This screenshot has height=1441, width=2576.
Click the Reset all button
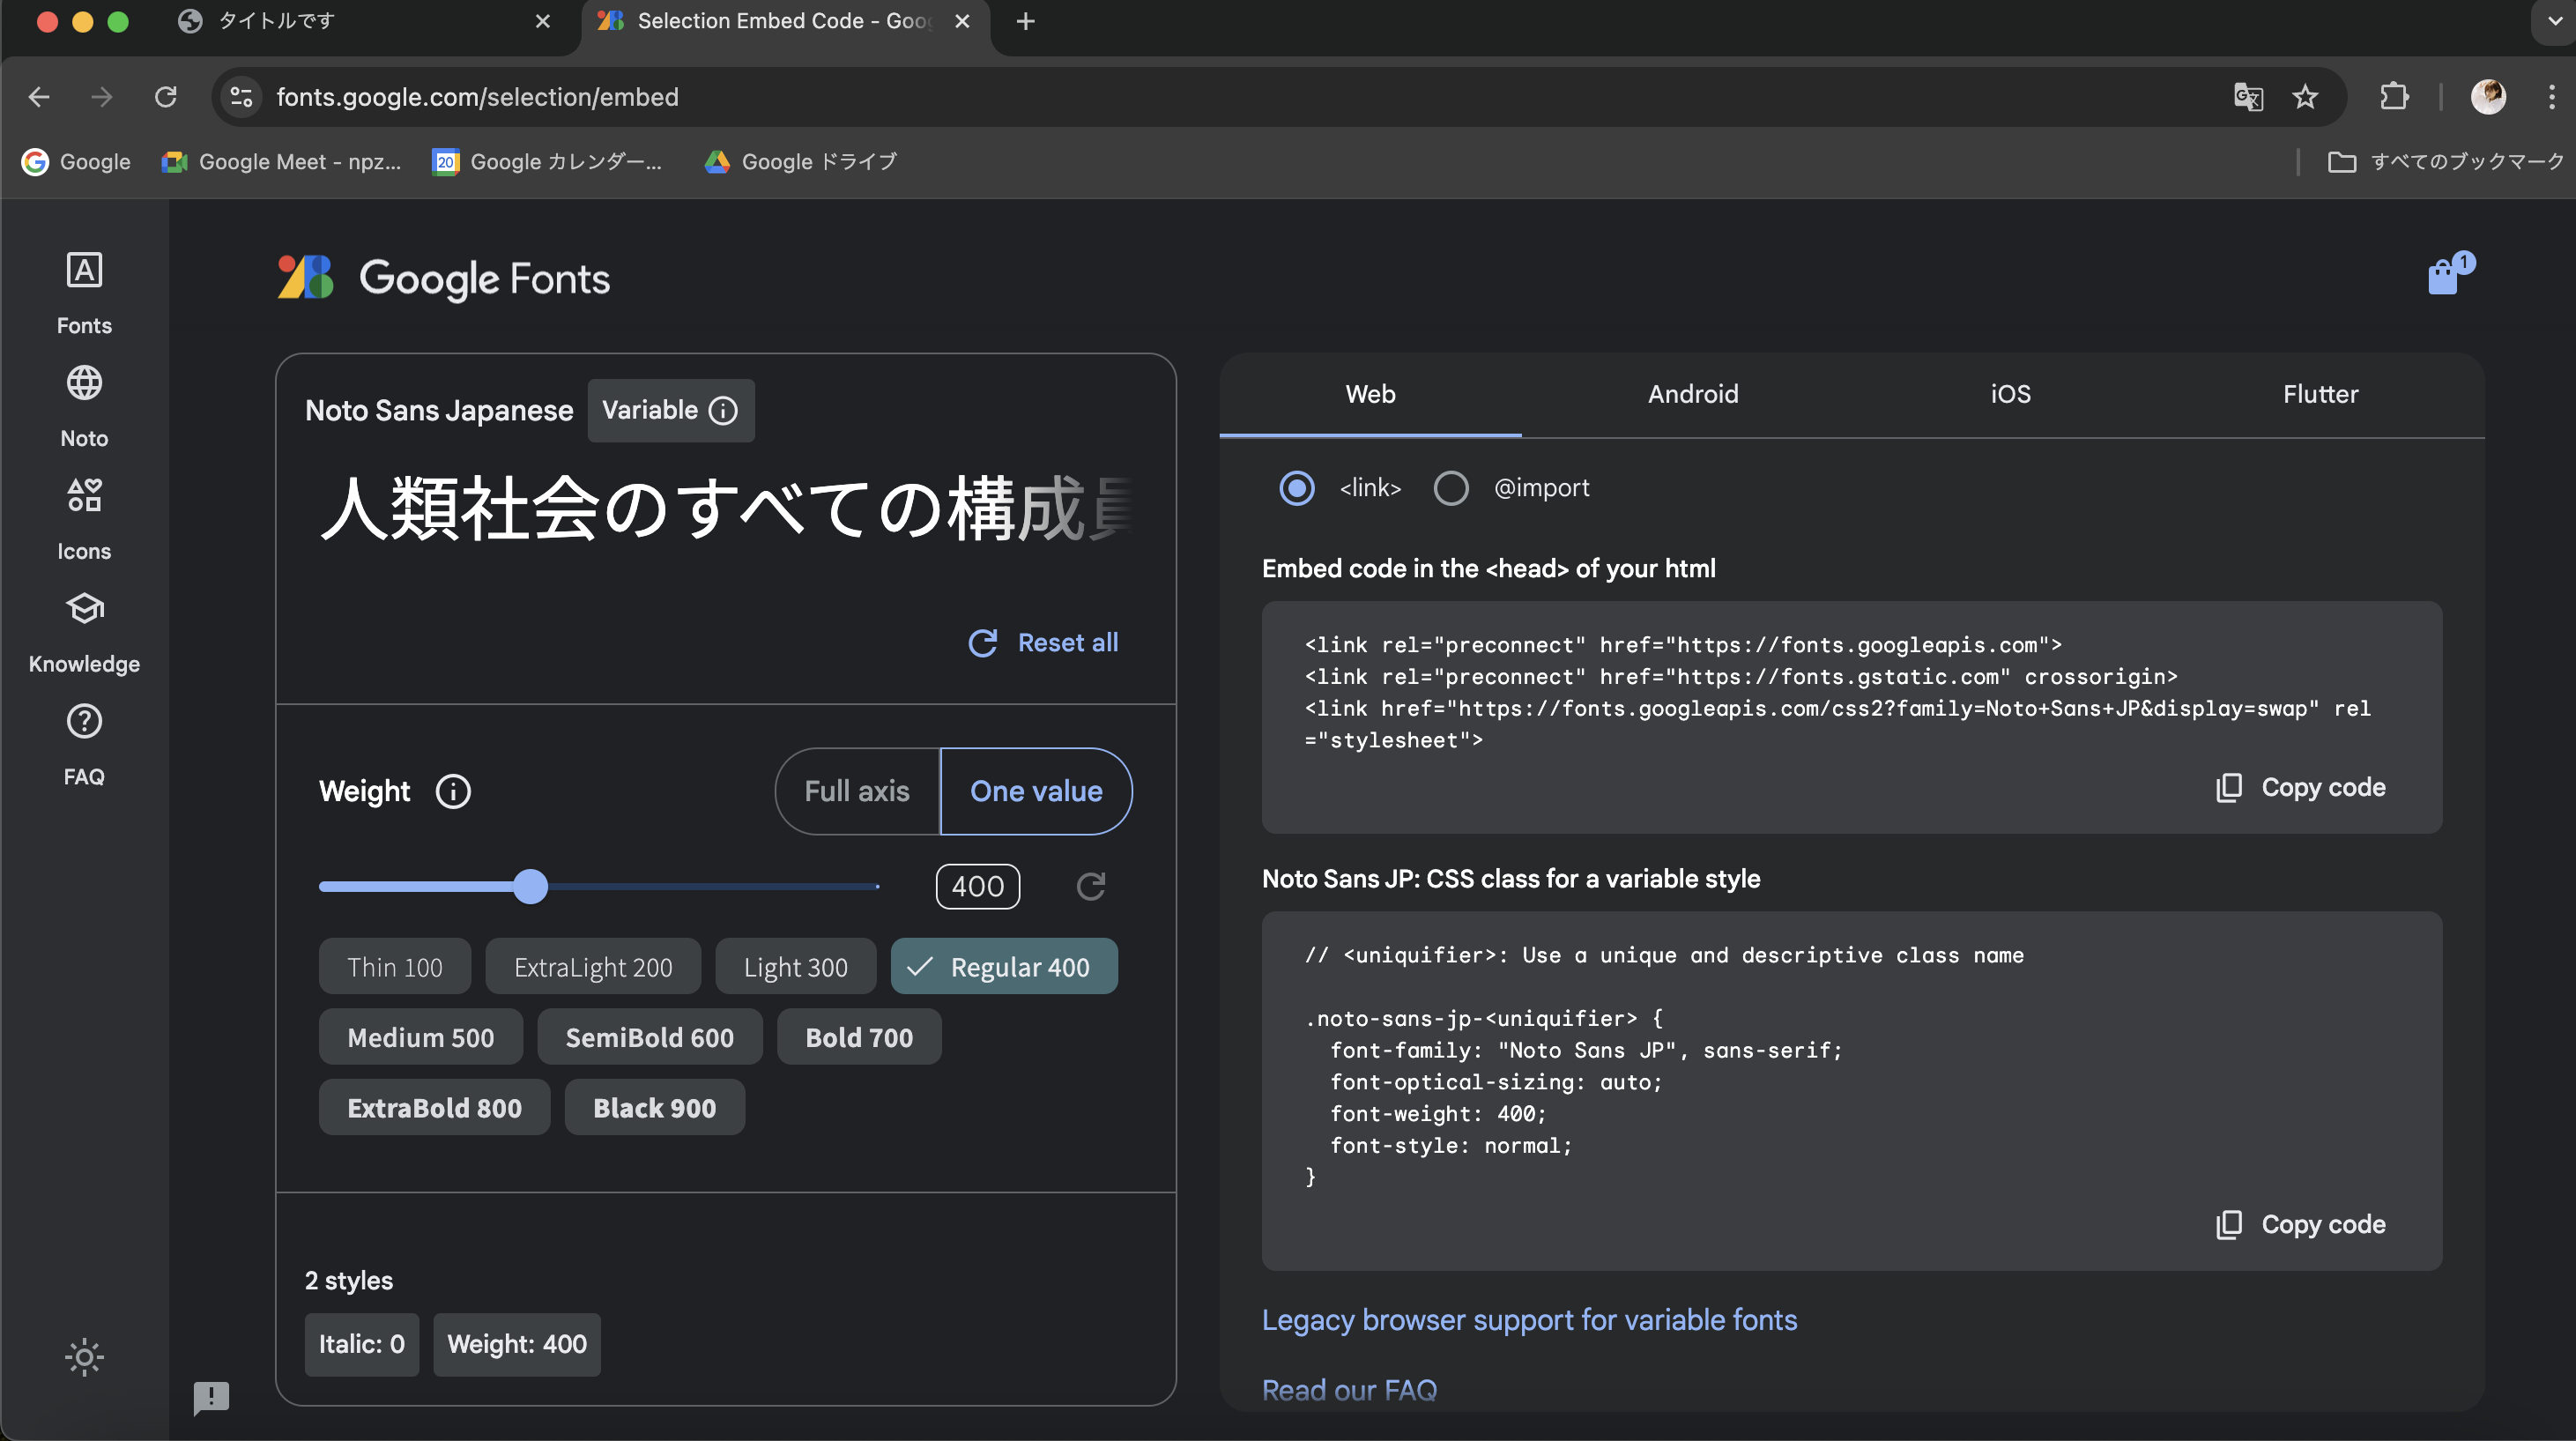[1043, 642]
